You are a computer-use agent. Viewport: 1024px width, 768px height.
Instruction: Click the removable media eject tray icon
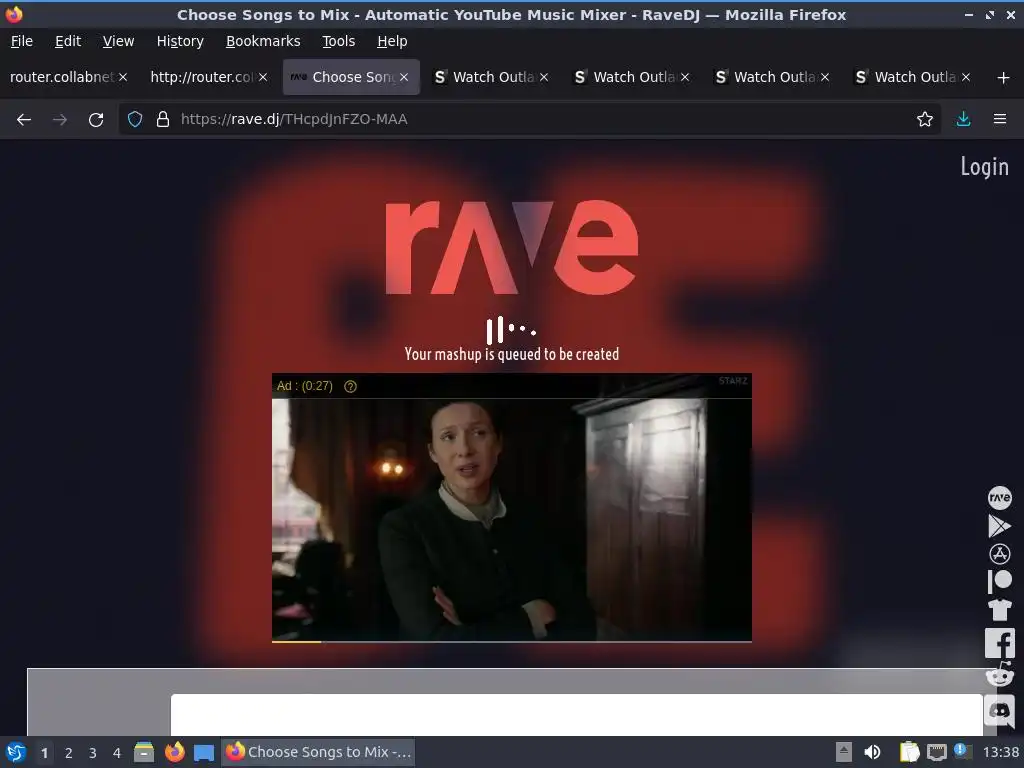pyautogui.click(x=844, y=752)
